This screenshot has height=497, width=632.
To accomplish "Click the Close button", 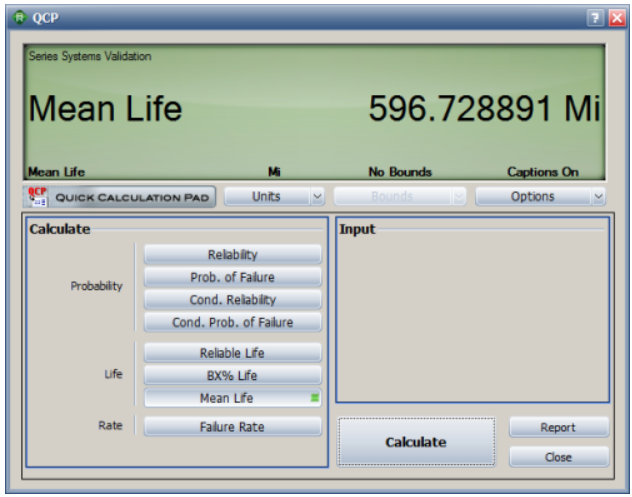I will point(559,457).
